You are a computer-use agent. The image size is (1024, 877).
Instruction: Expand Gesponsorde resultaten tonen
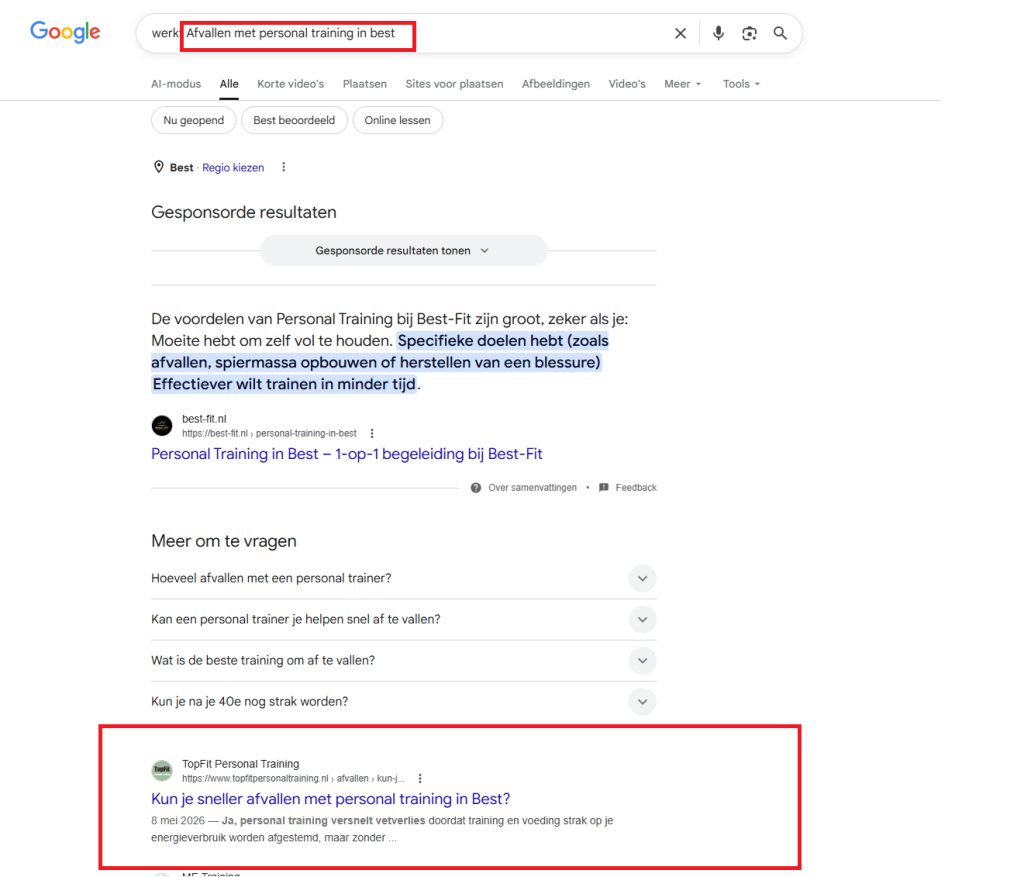[x=403, y=251]
